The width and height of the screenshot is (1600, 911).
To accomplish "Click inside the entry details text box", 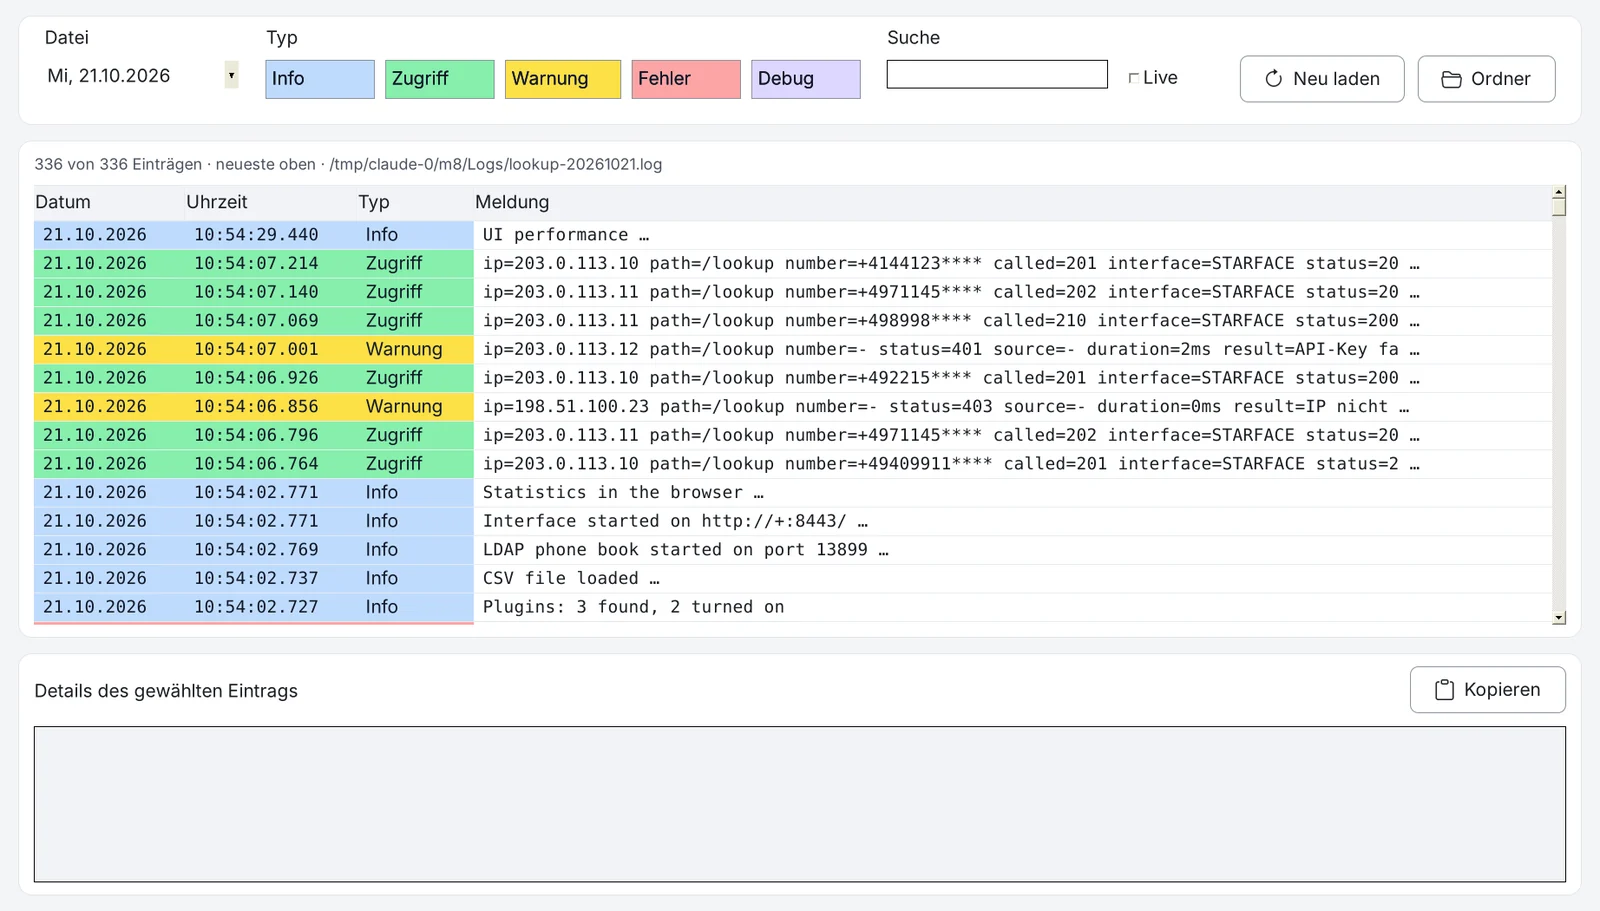I will tap(800, 805).
